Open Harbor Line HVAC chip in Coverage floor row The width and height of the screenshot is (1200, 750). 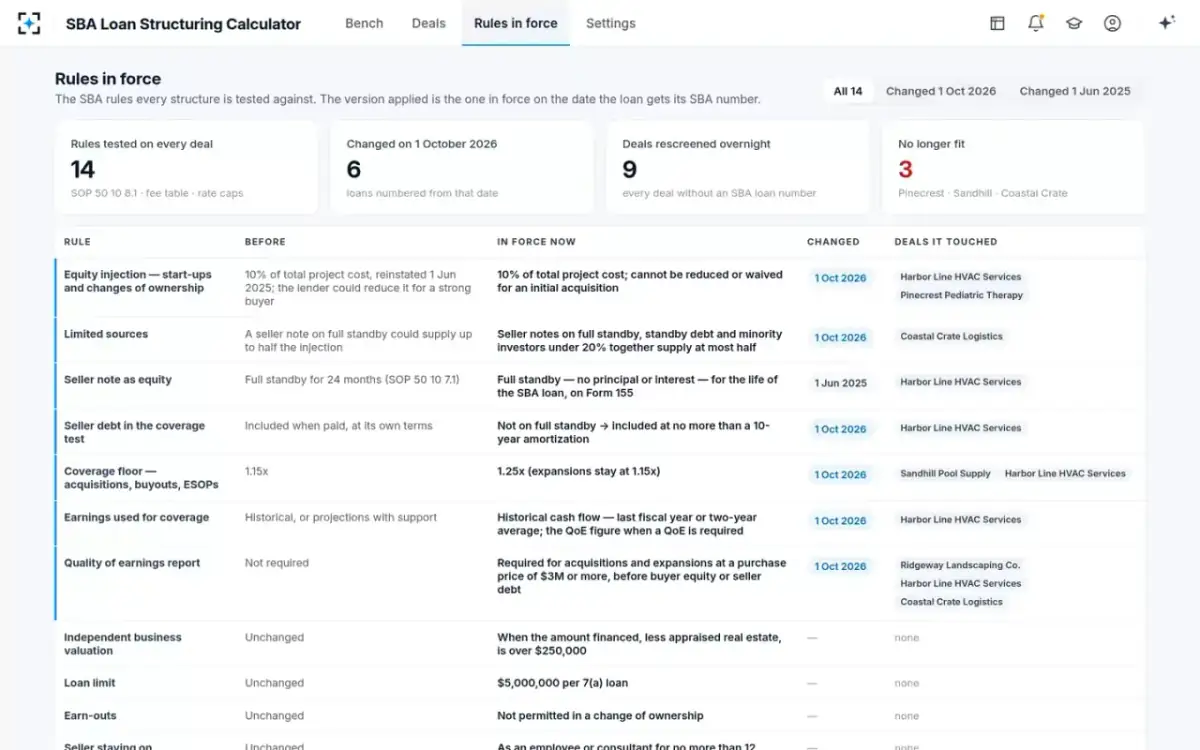[1065, 473]
